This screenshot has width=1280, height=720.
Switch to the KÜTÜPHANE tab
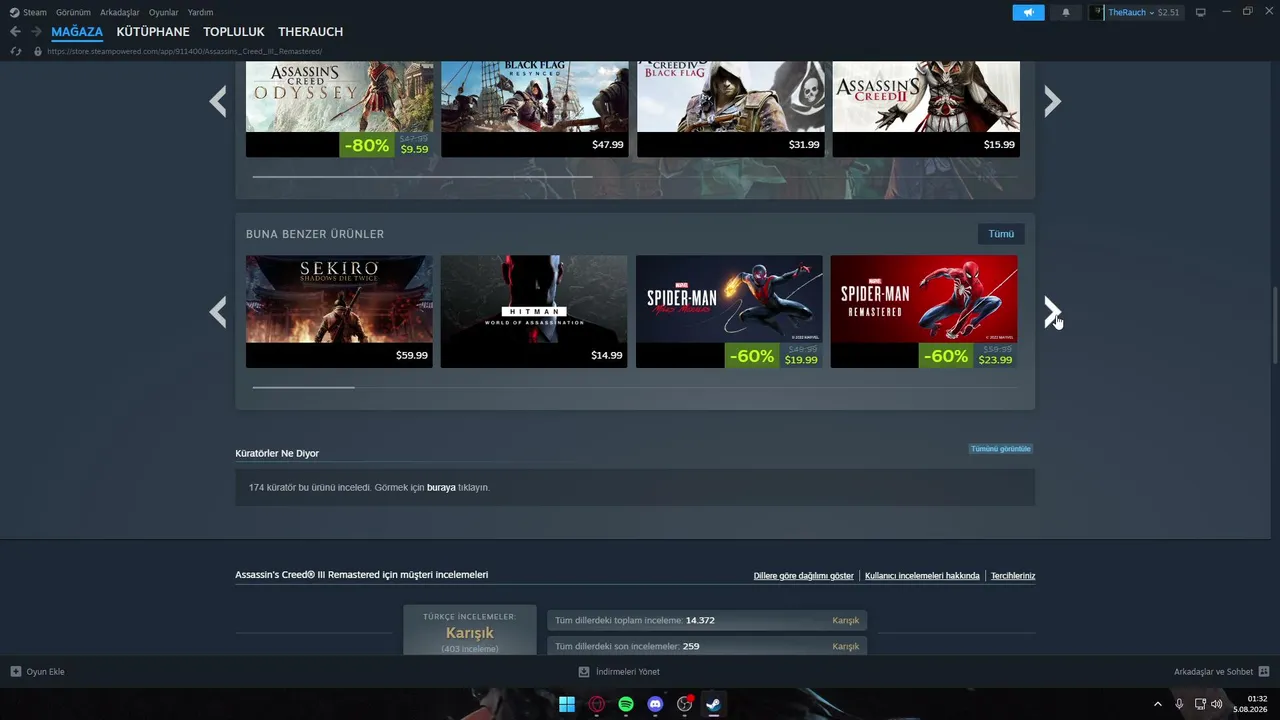(153, 32)
